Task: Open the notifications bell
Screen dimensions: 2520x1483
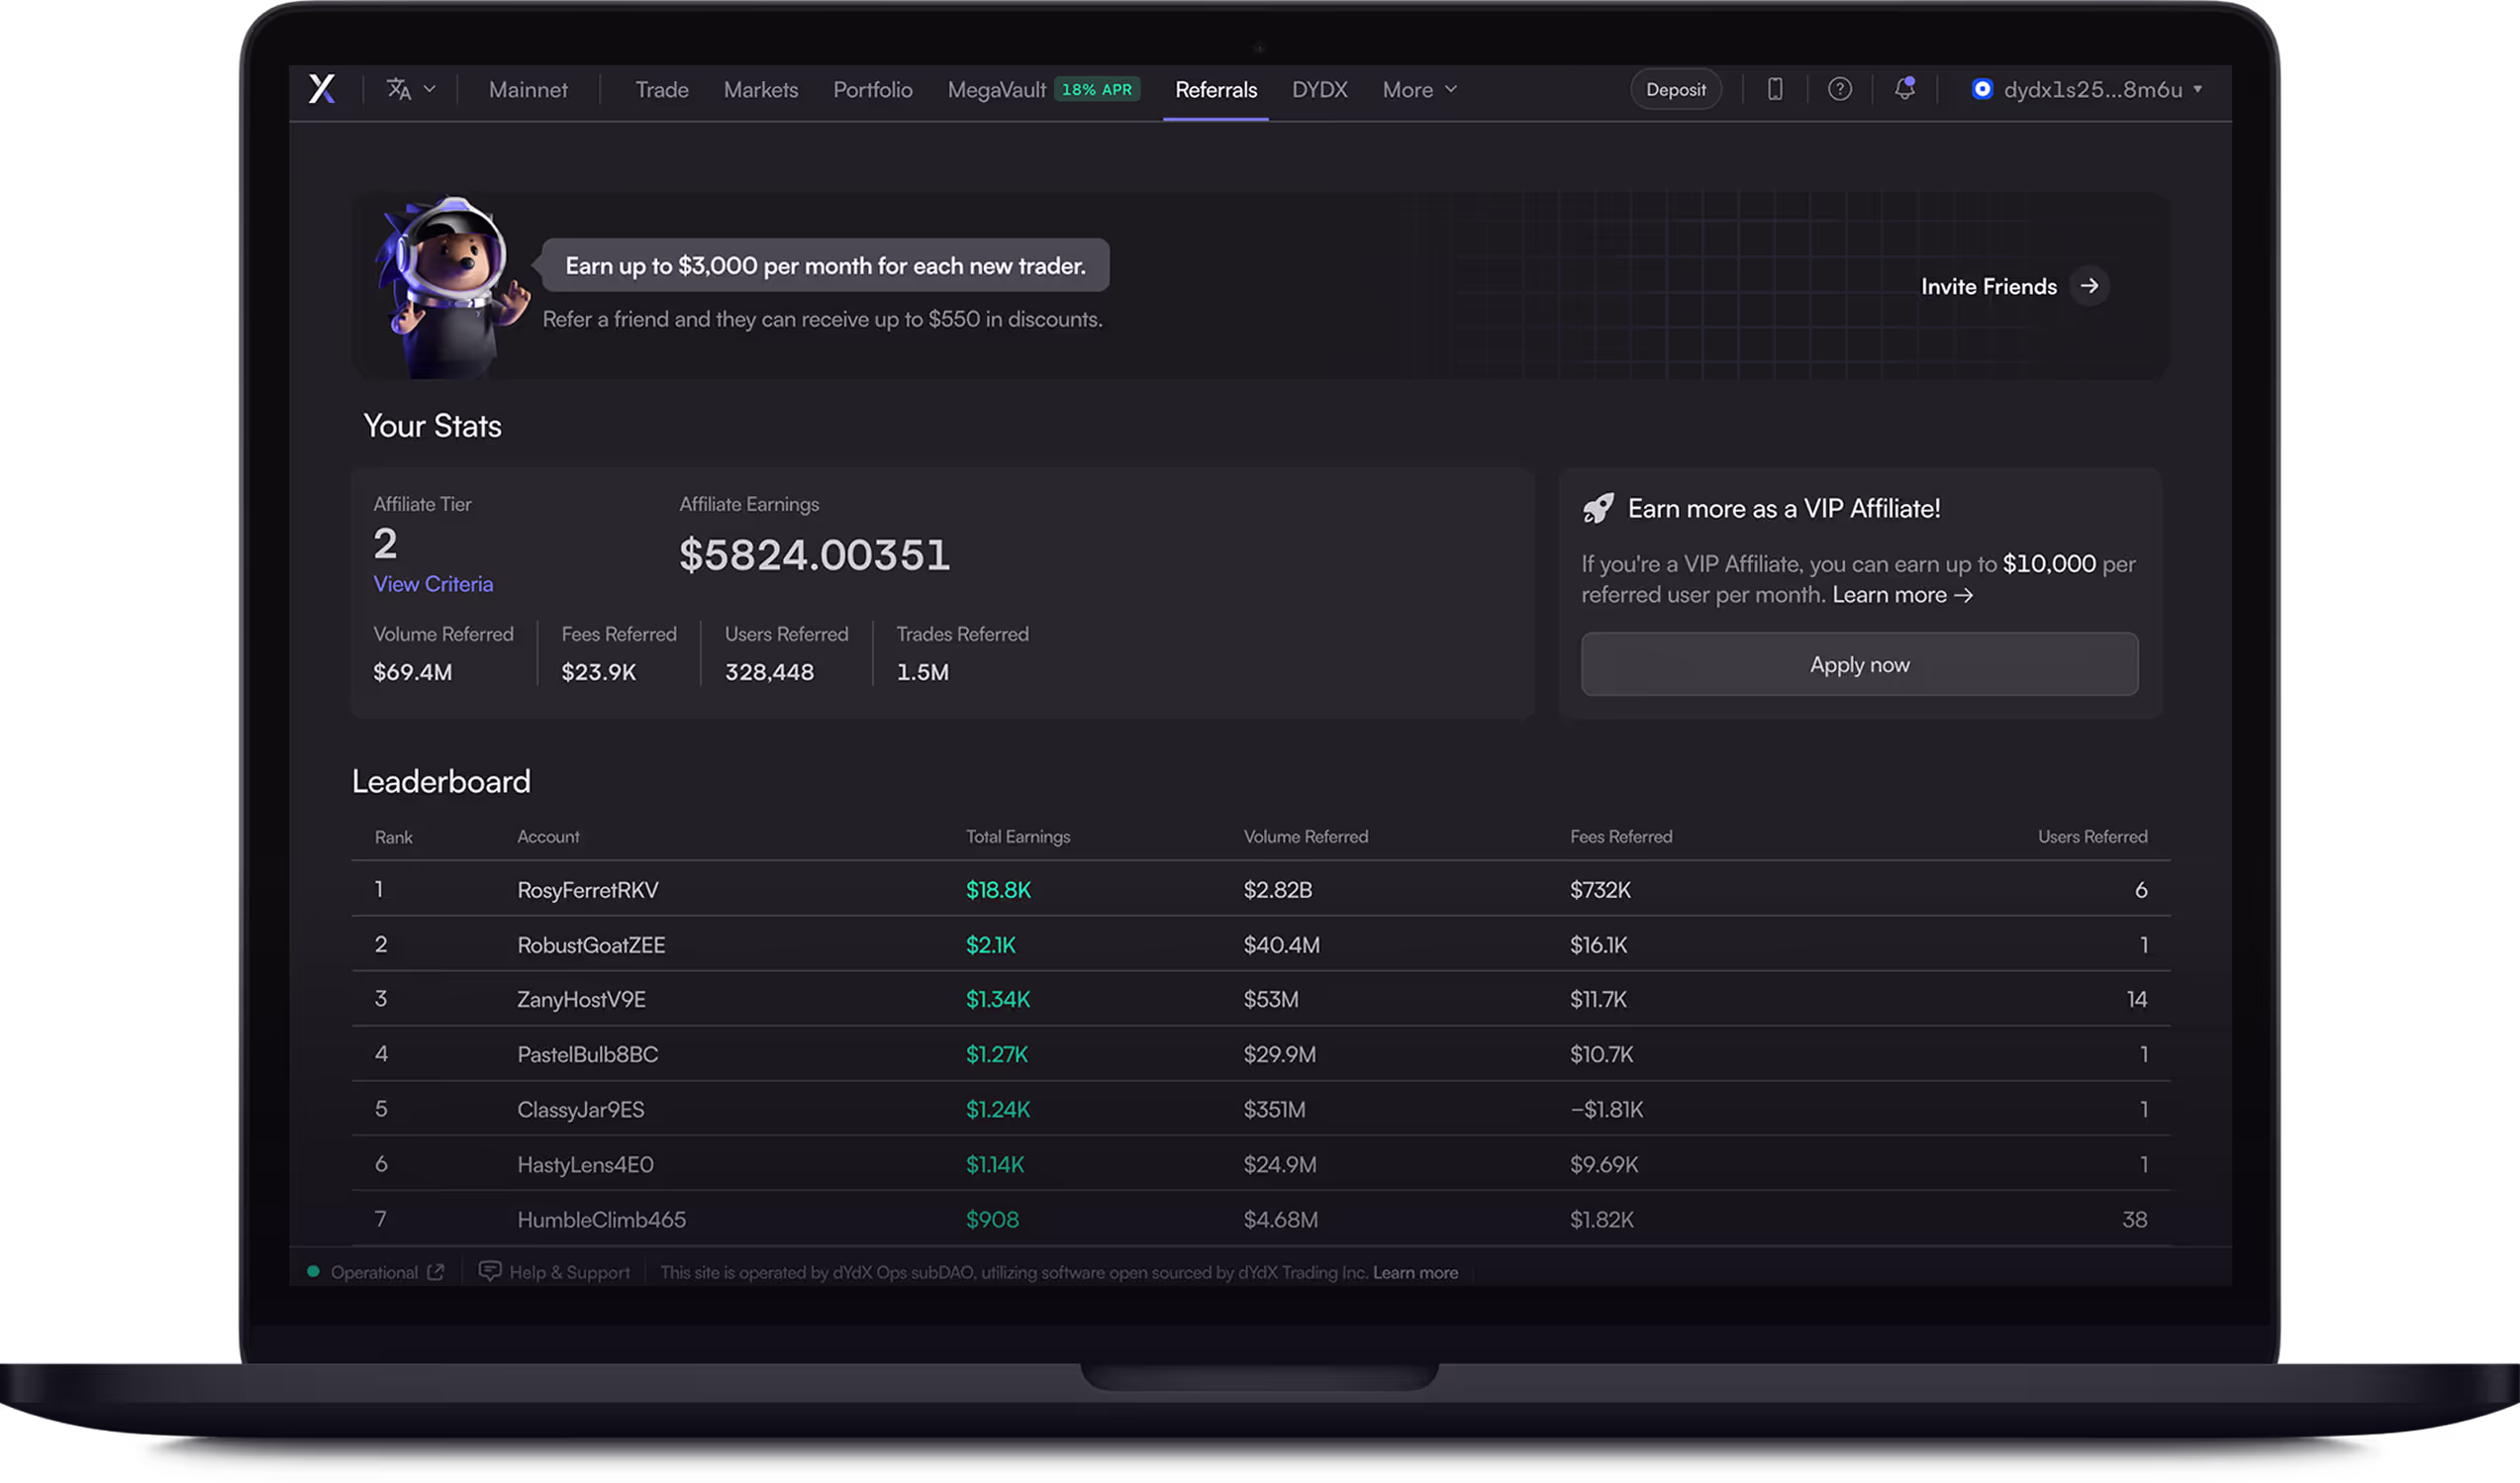Action: 1905,88
